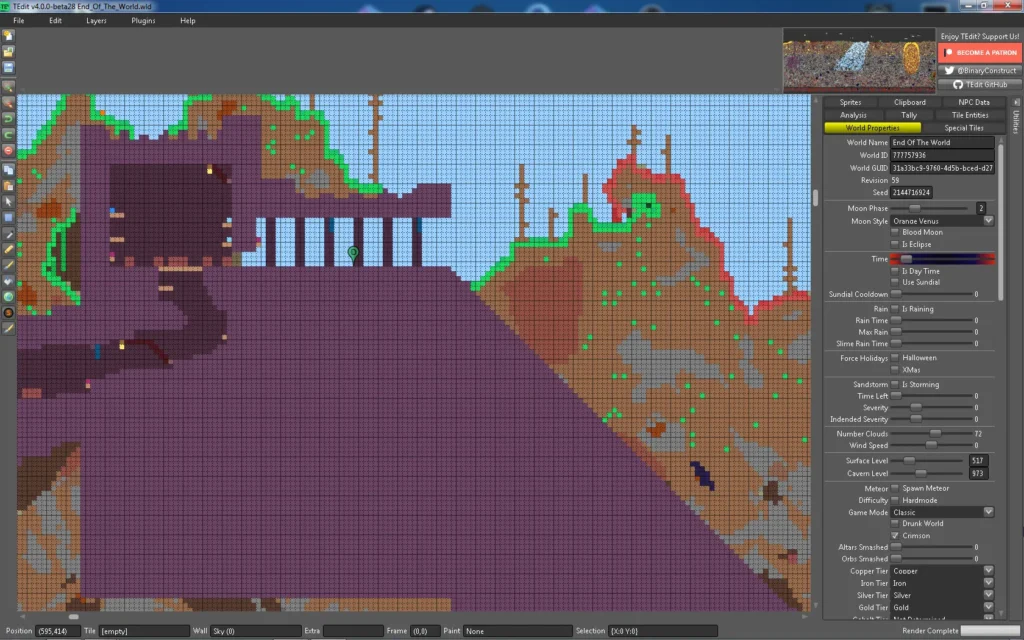Click the Open World folder icon
Viewport: 1024px width, 640px height.
pos(8,52)
